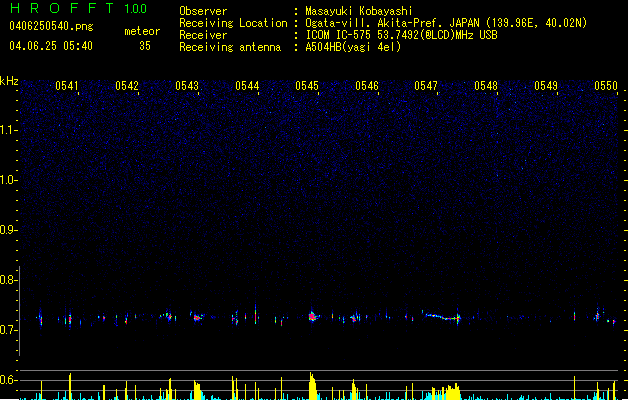This screenshot has width=629, height=400.
Task: Click the 'Receiving Location' field label
Action: coord(233,23)
